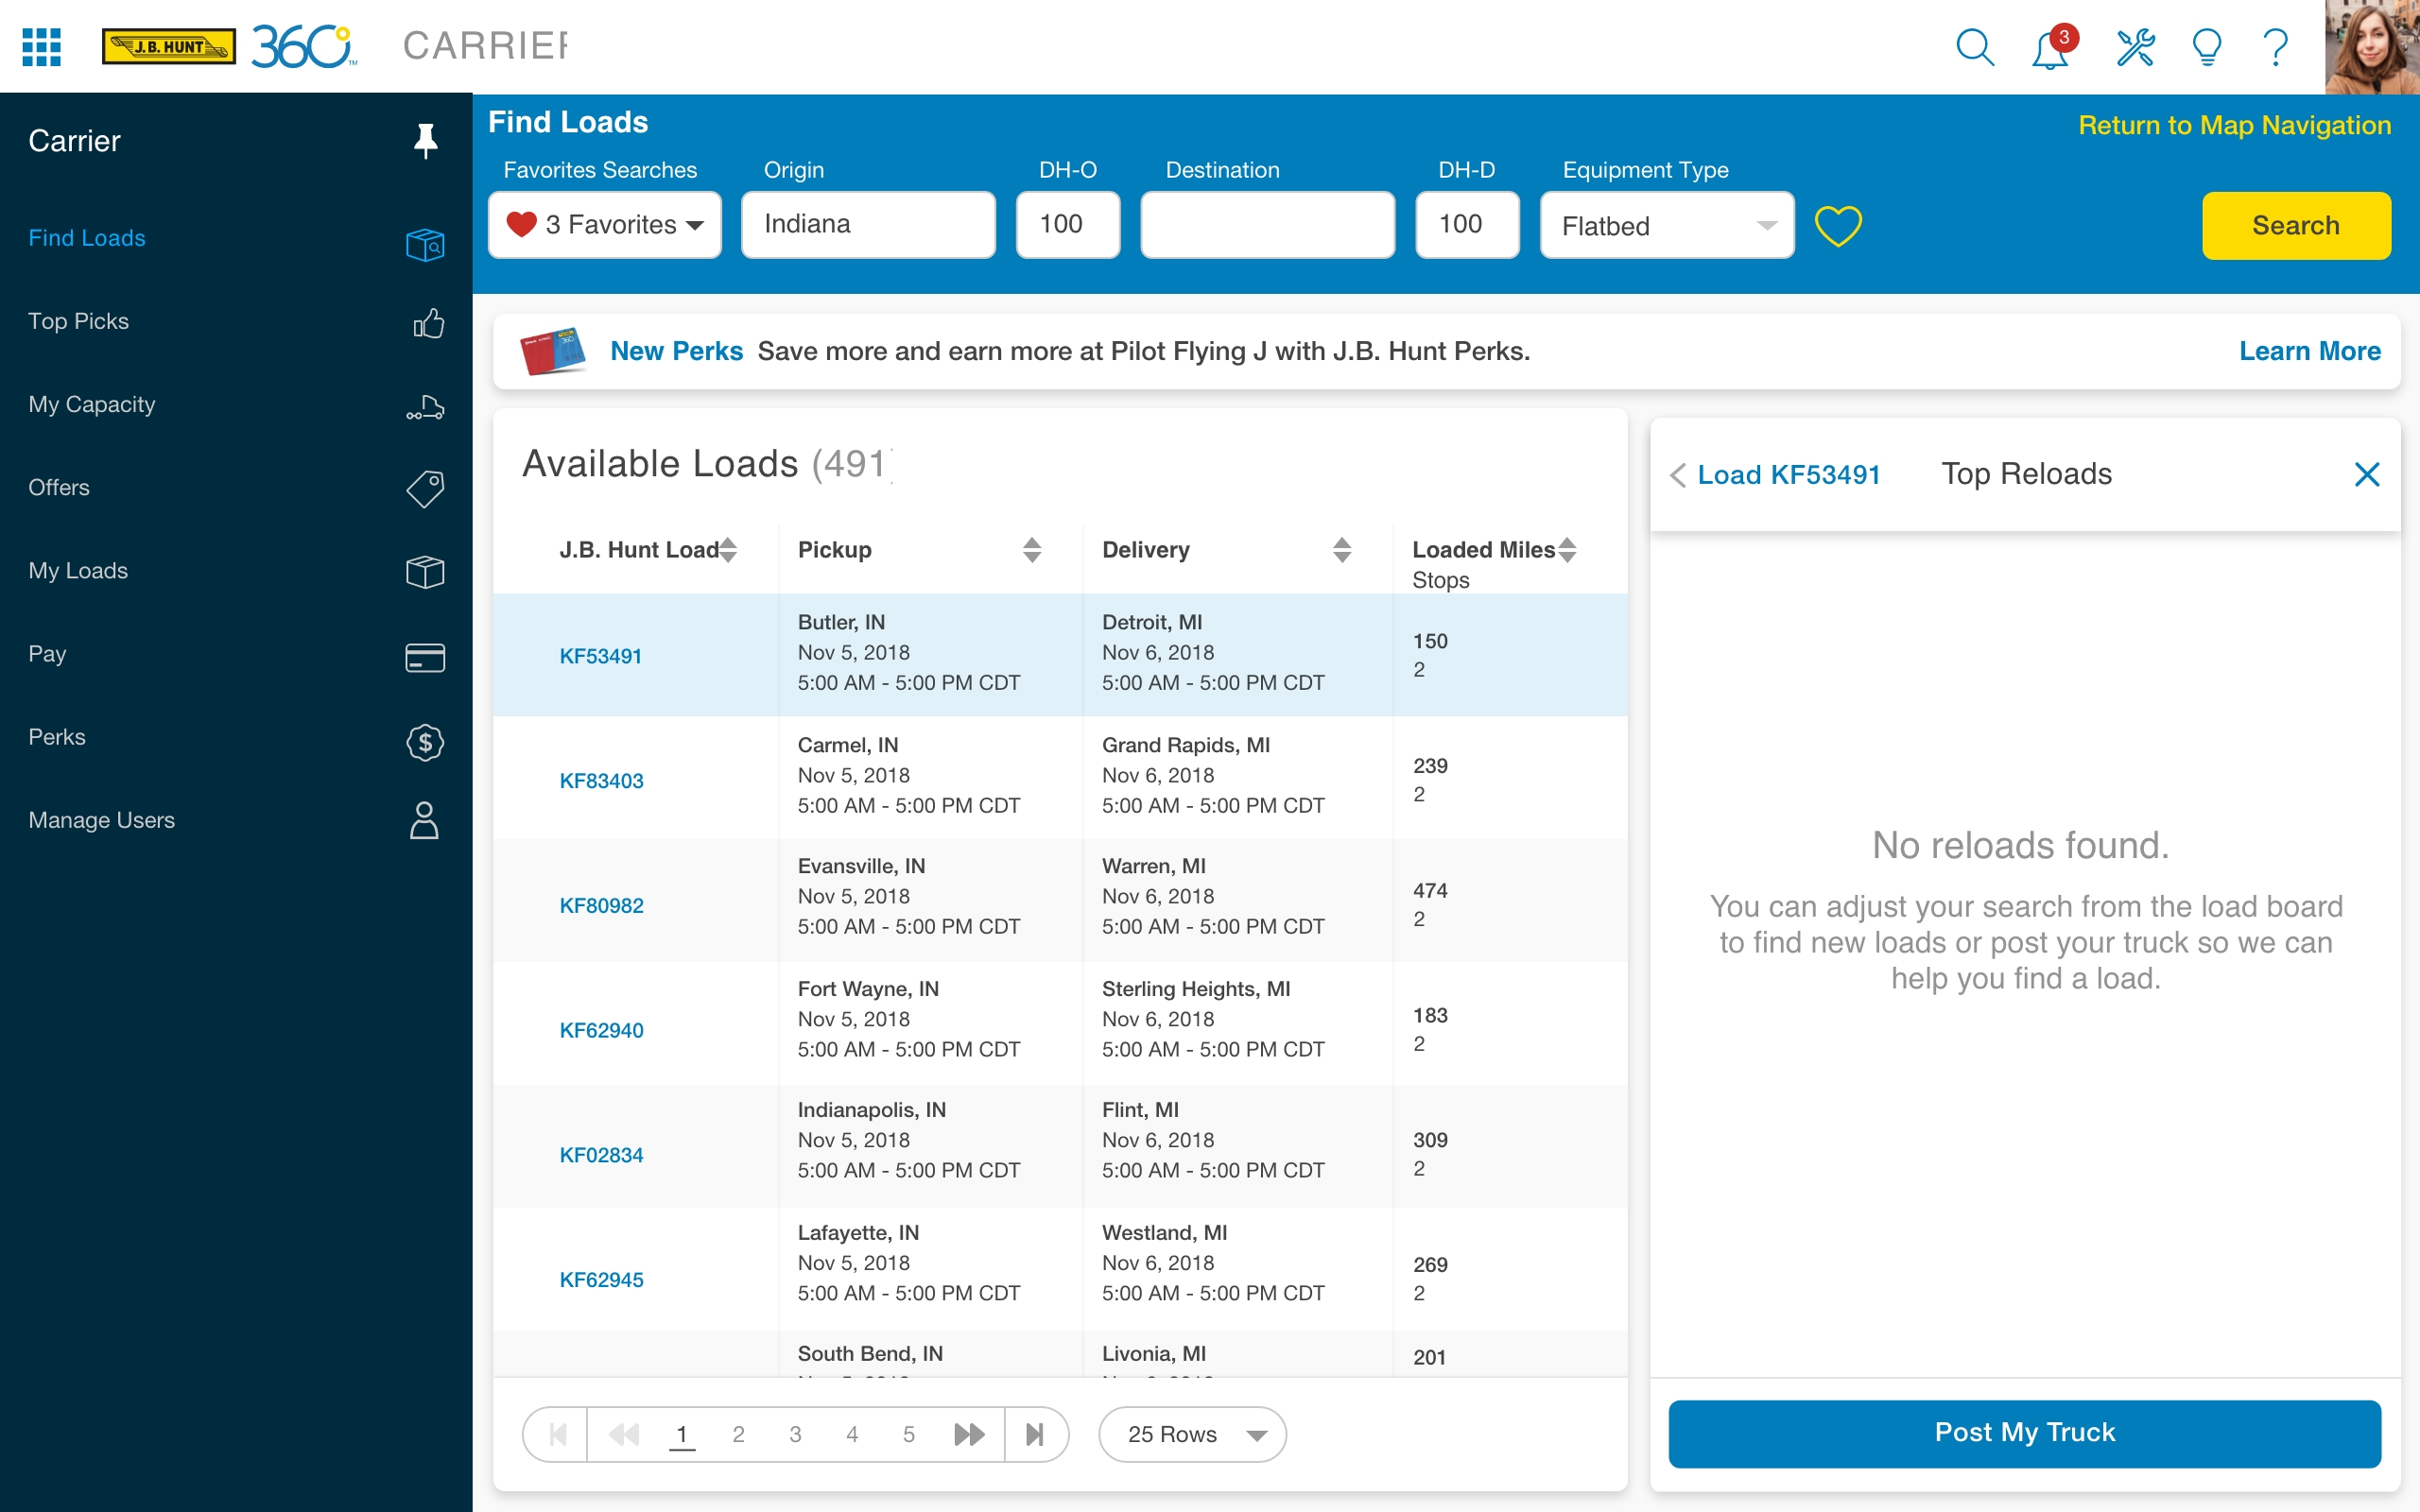Sort table by Pickup column arrows
Screen dimensions: 2420x1512
tap(1032, 549)
